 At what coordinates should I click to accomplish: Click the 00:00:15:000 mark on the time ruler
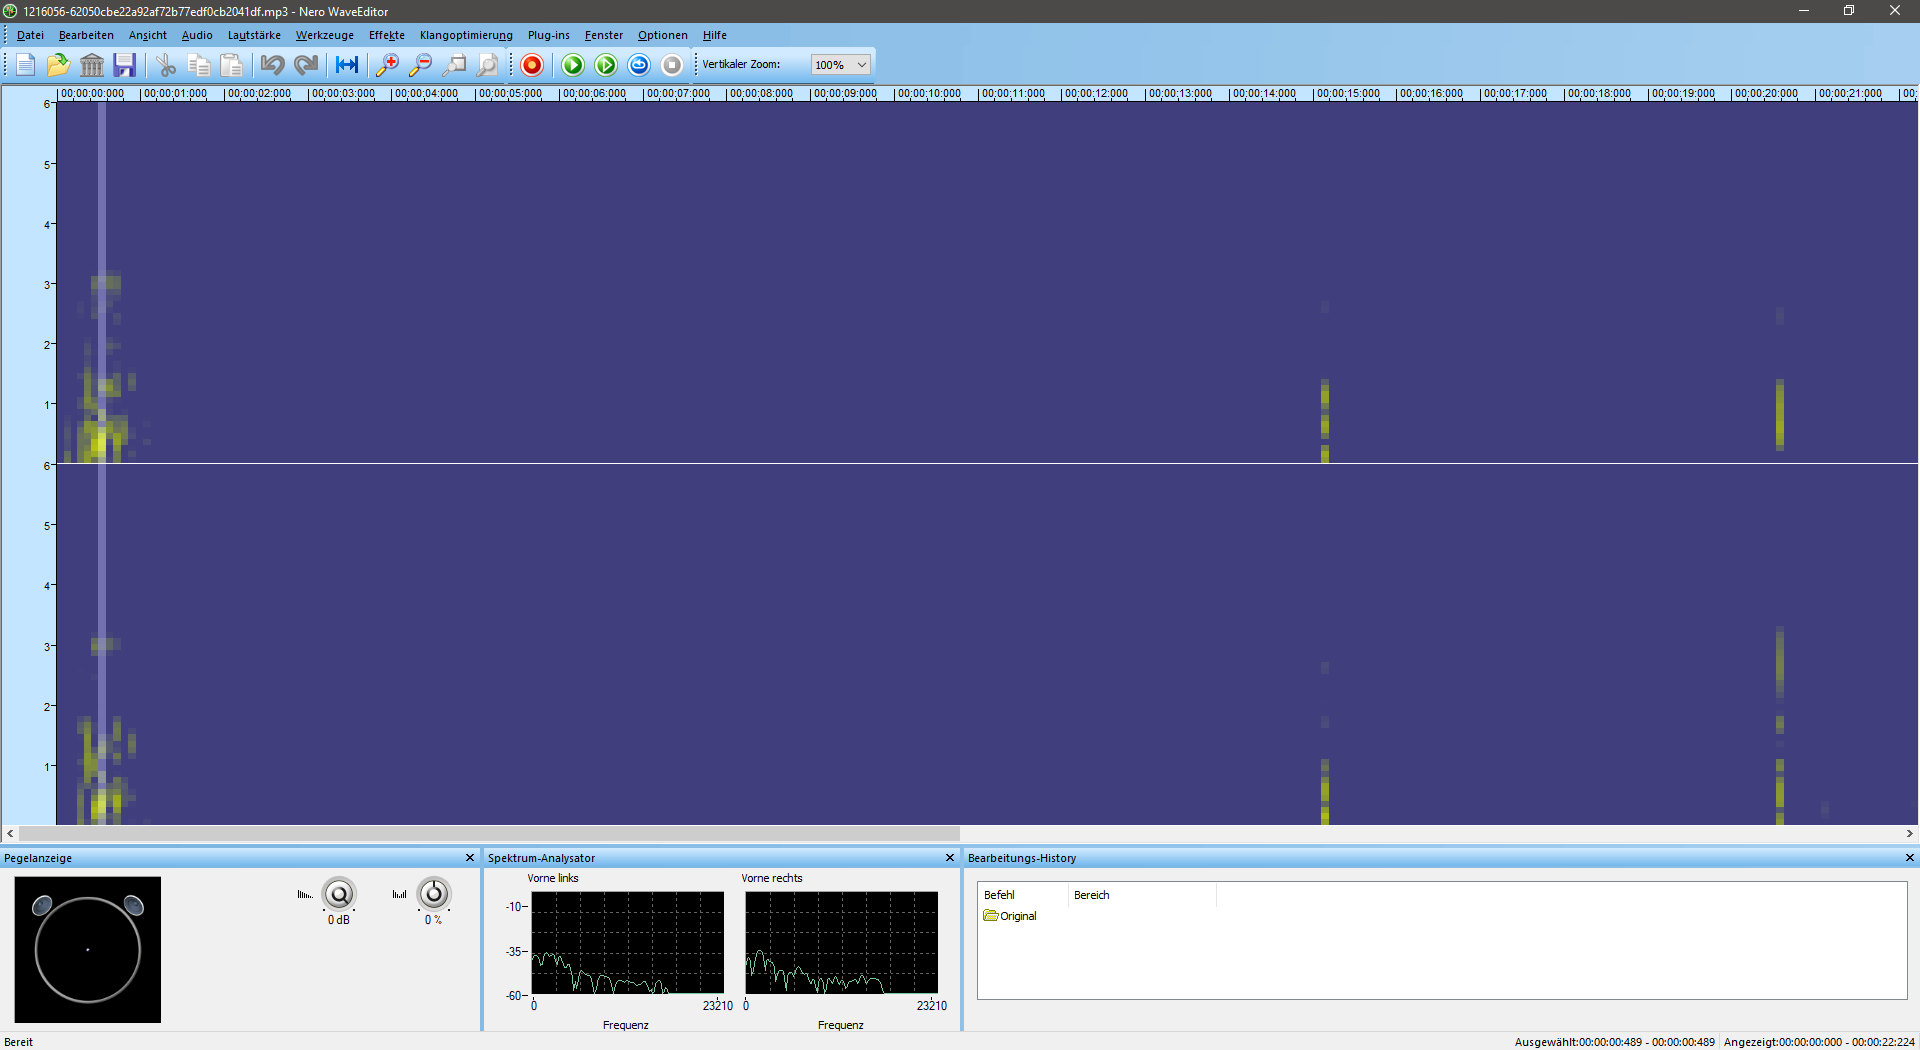click(1348, 94)
